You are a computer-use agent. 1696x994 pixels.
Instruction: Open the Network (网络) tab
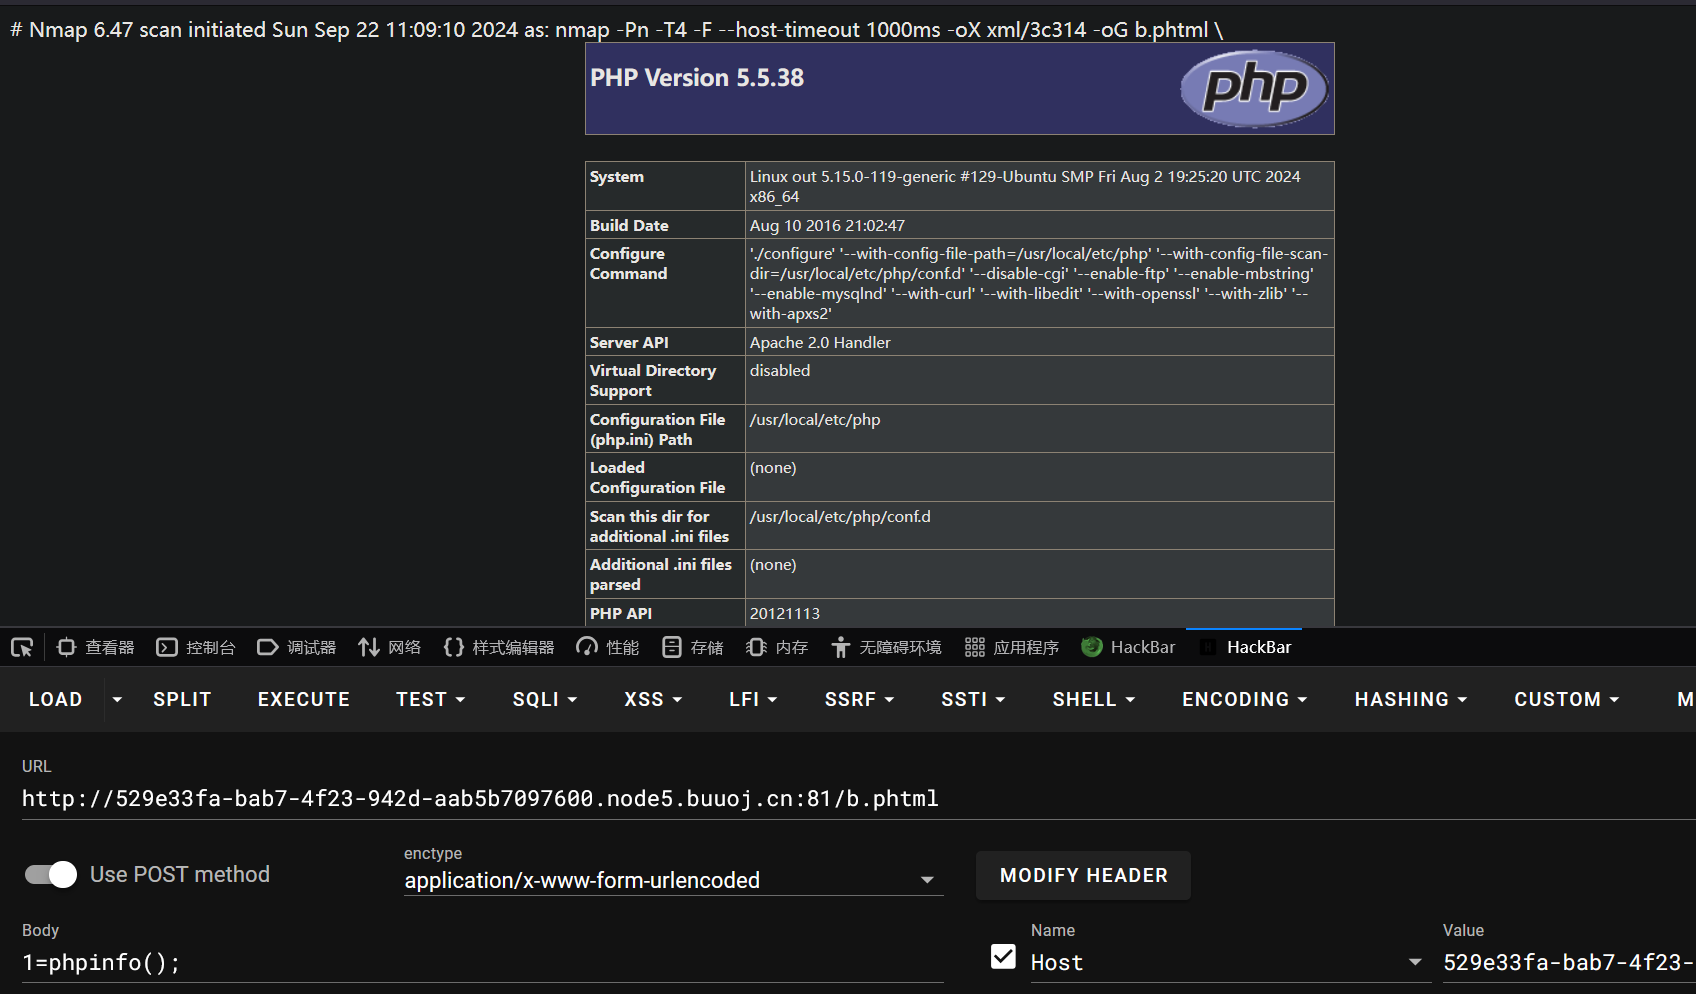click(389, 647)
